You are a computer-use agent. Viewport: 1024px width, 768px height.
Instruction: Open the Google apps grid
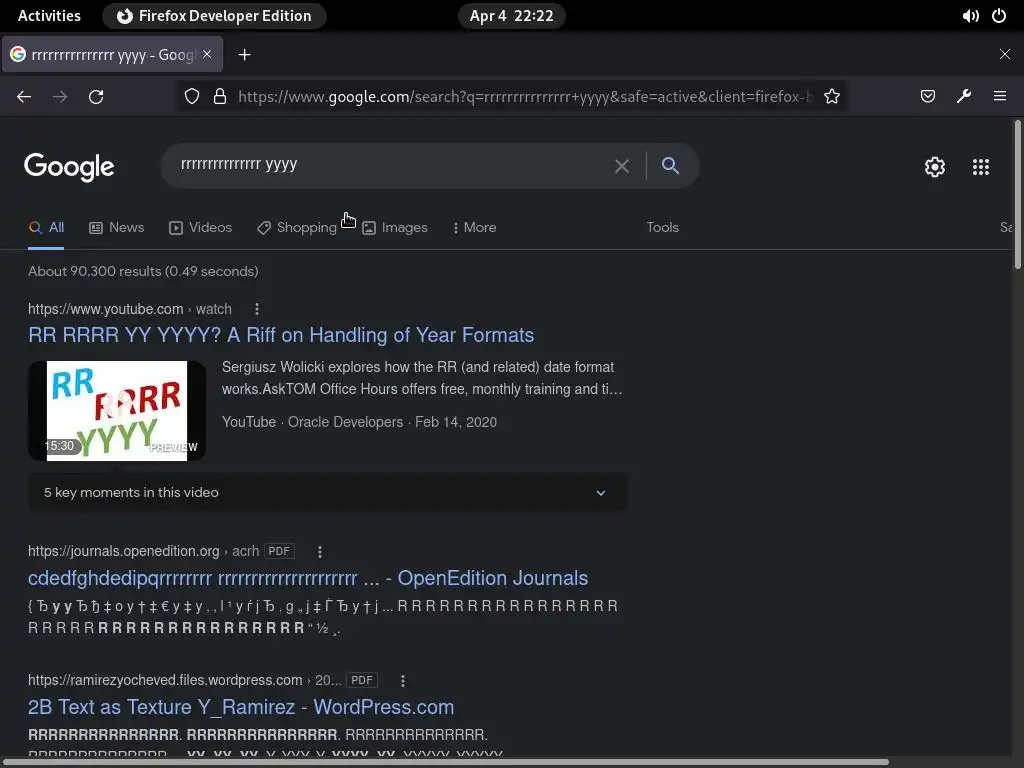click(x=981, y=167)
